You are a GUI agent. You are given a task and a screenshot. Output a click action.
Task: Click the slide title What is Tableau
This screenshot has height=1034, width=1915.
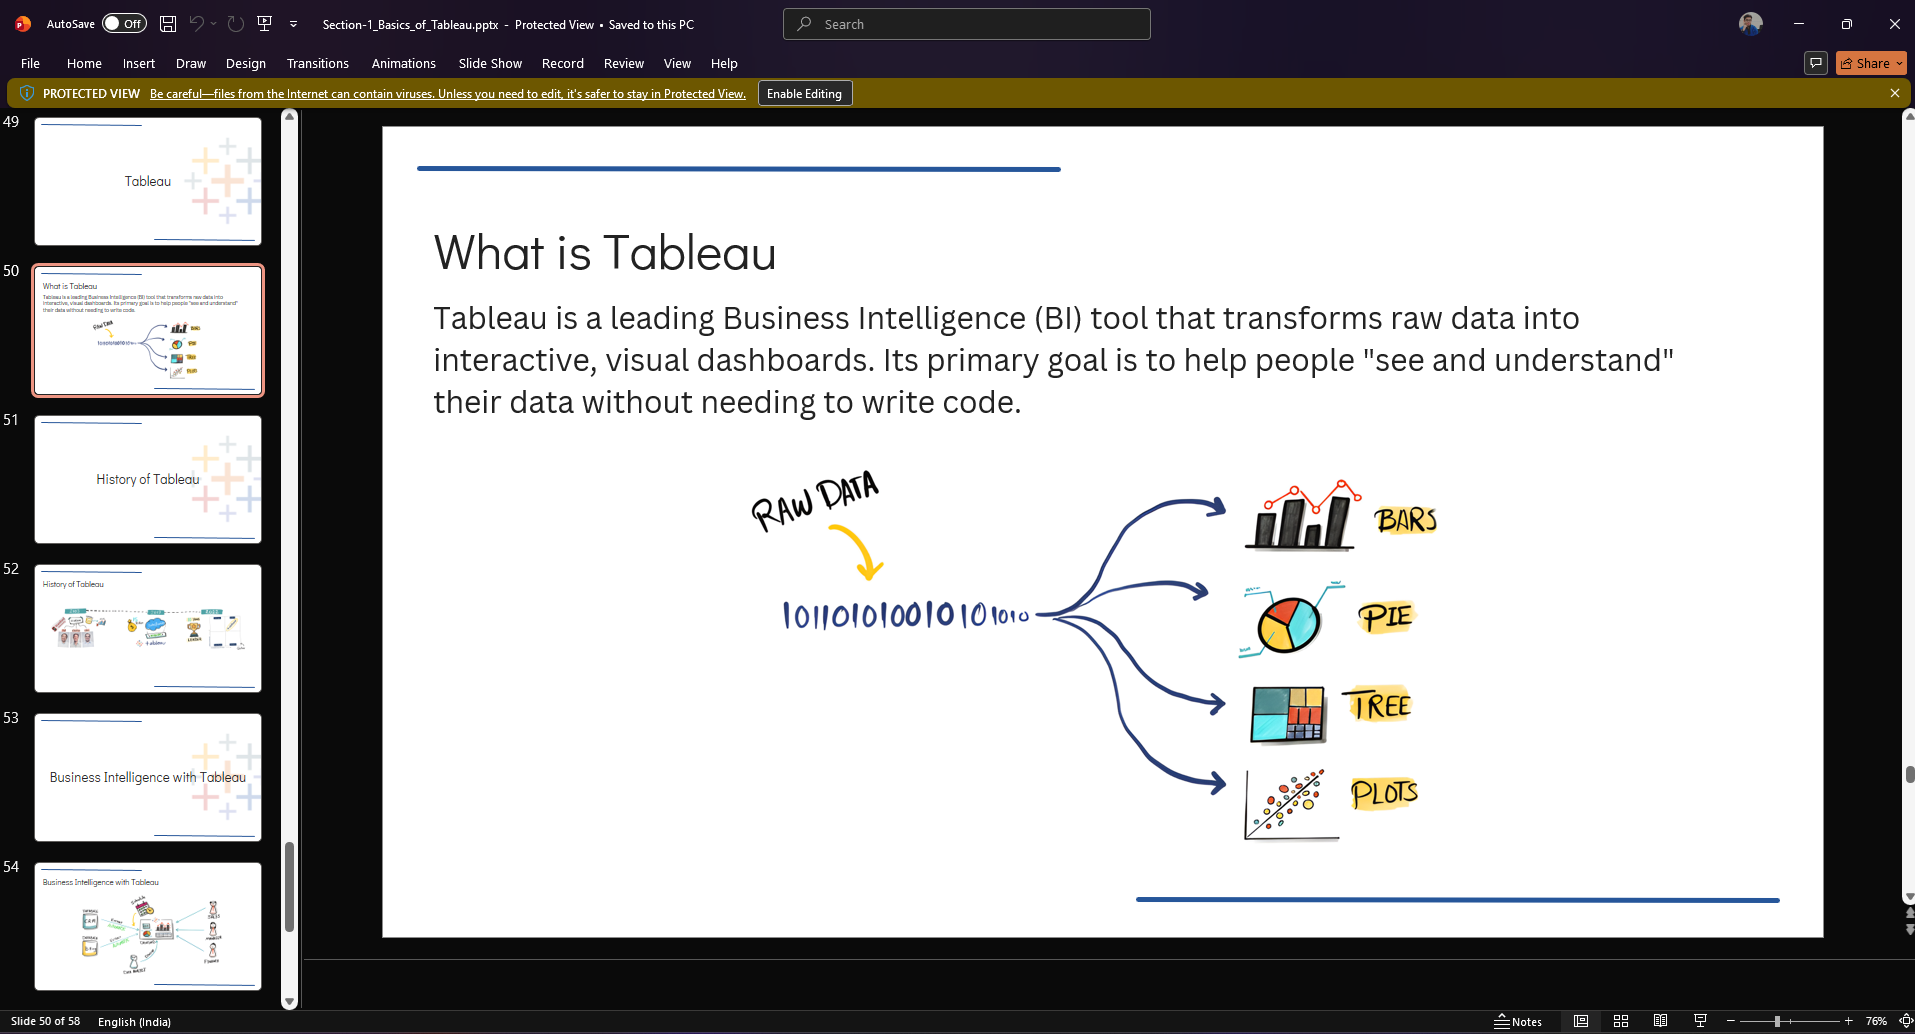(x=605, y=252)
